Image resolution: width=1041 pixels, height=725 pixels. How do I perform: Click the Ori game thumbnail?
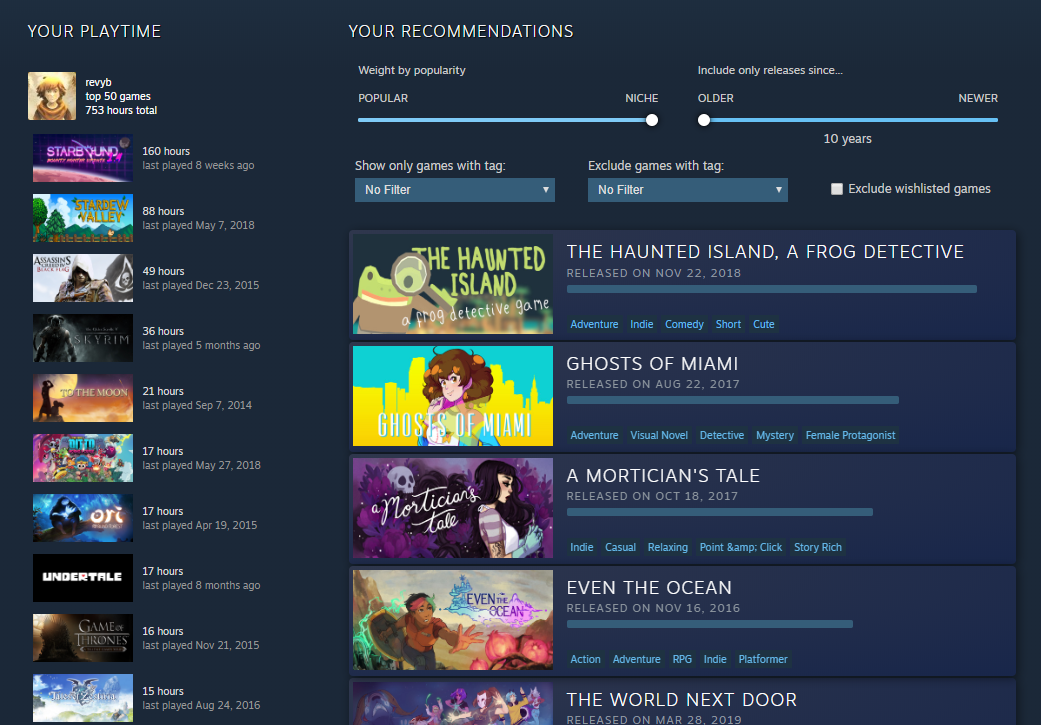(83, 518)
